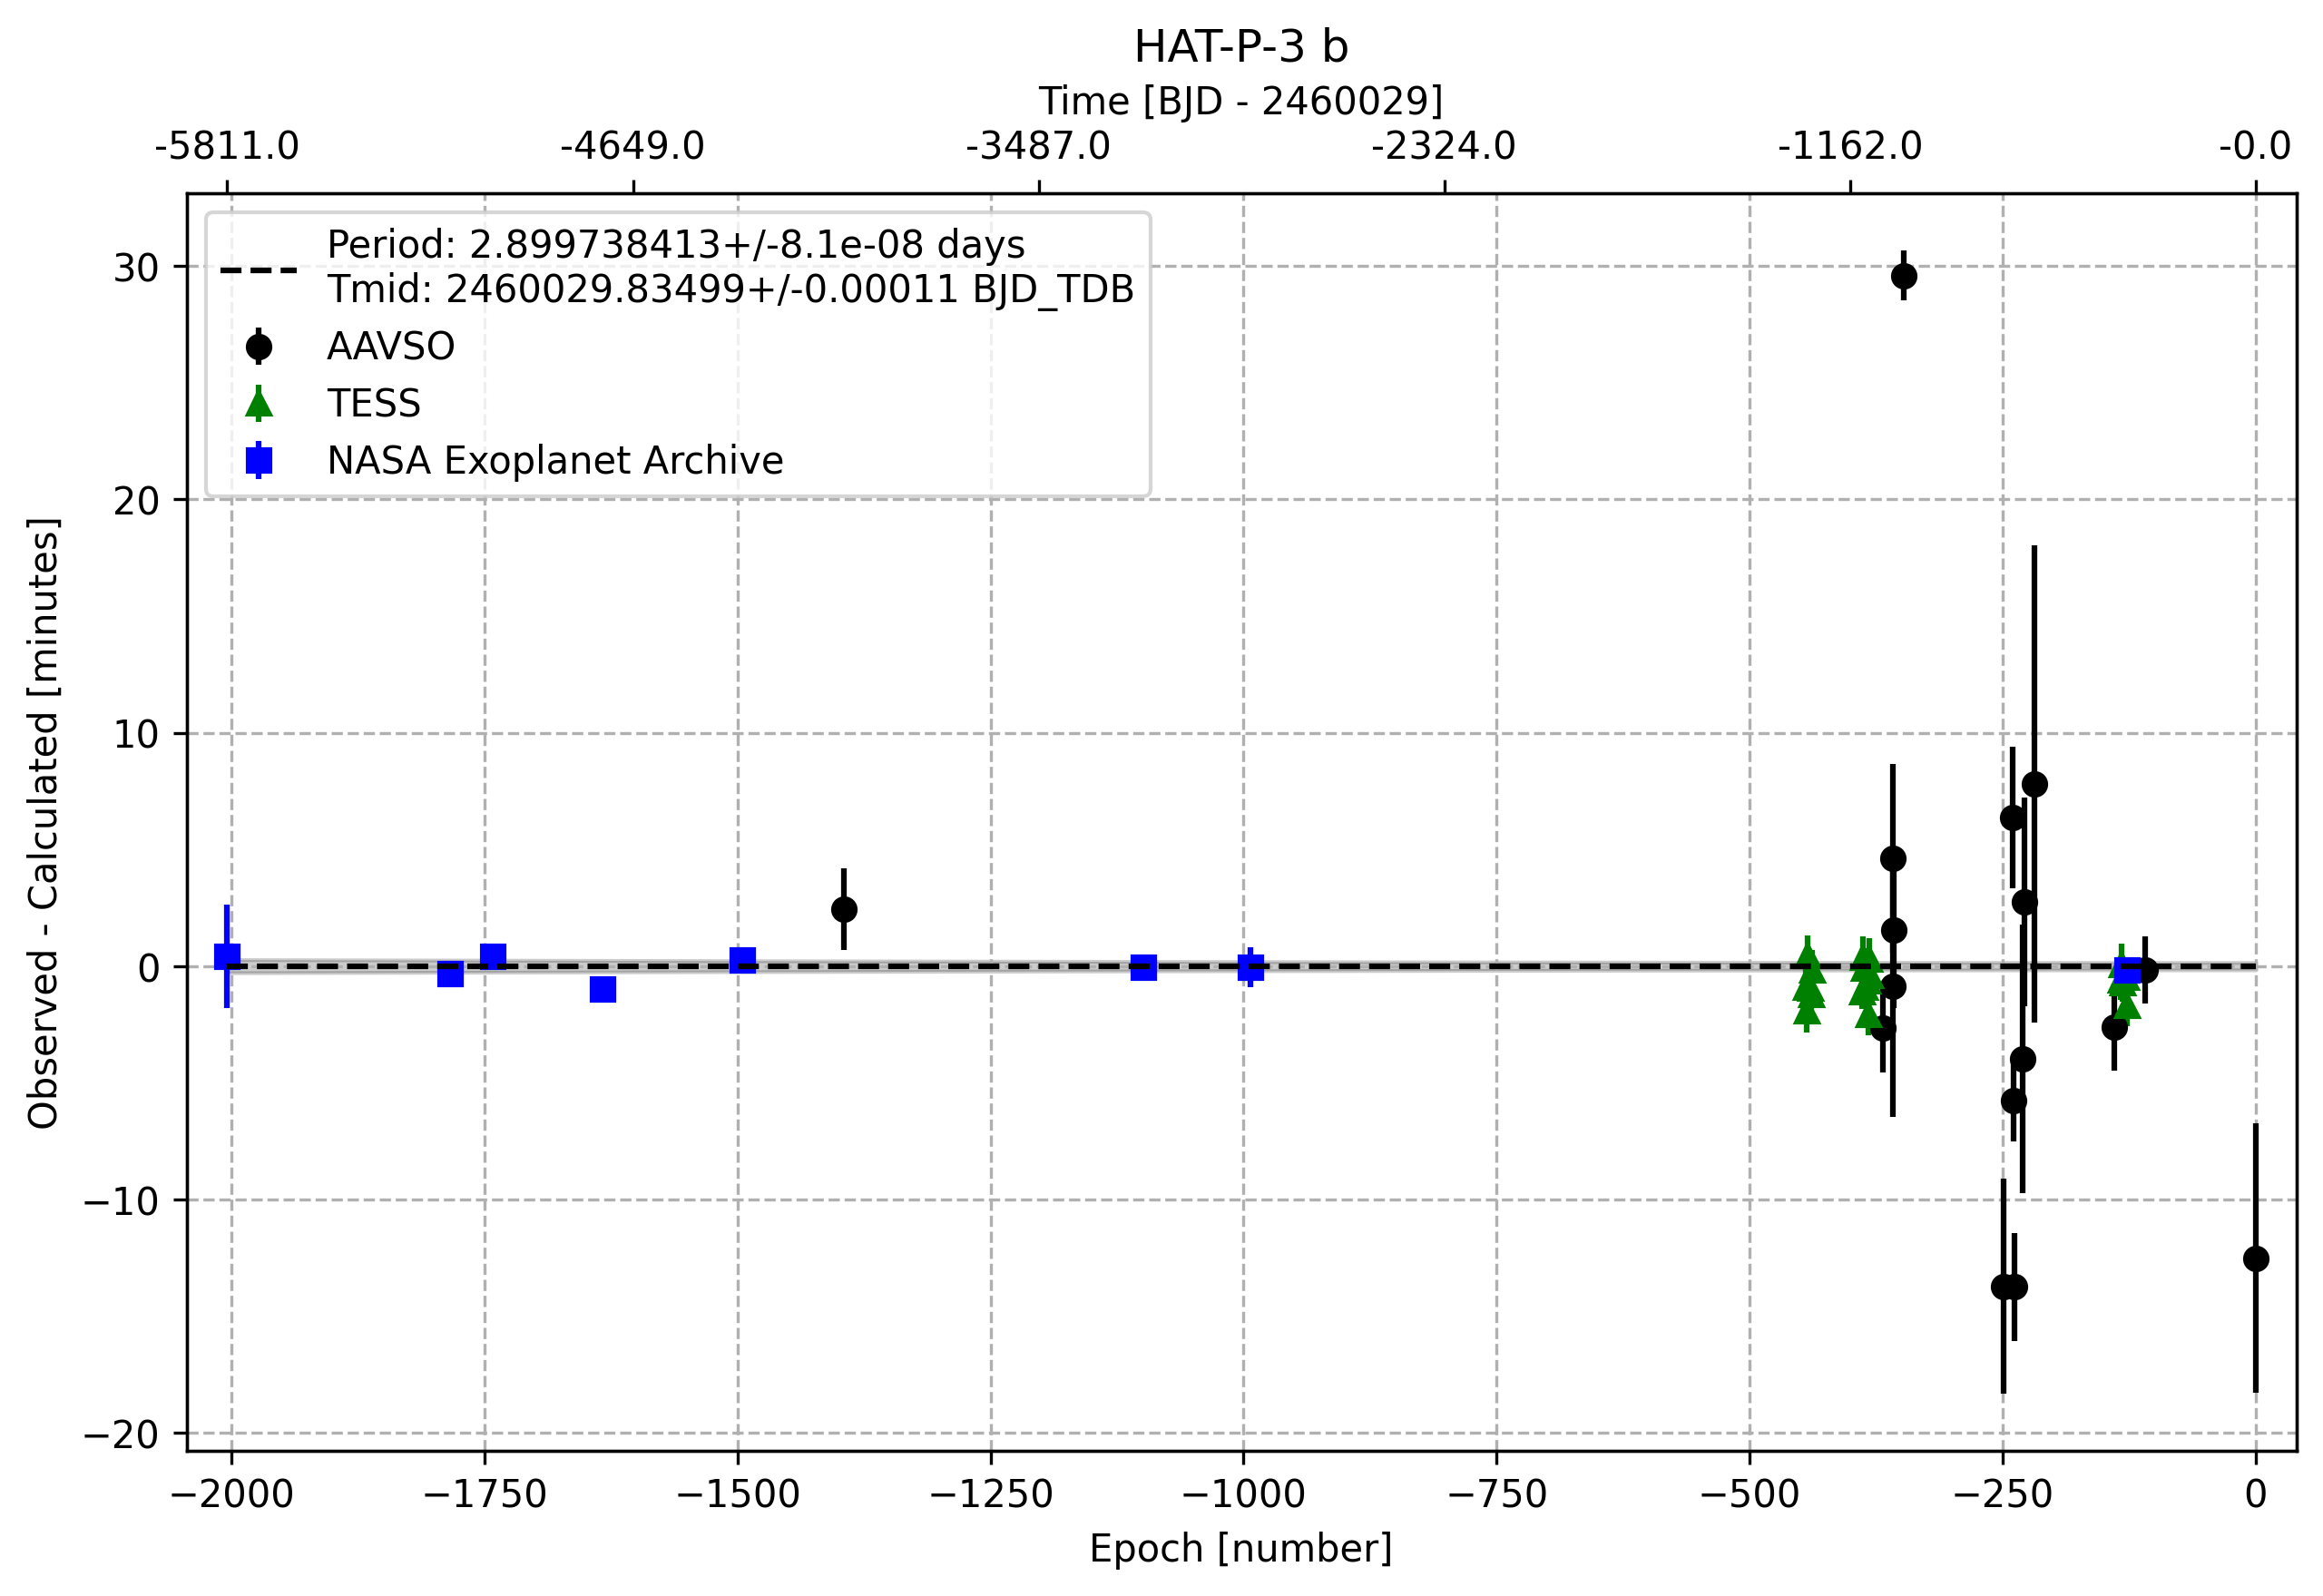Click the blue square data point near epoch −1000
Viewport: 2323px width, 1596px height.
pos(1250,967)
